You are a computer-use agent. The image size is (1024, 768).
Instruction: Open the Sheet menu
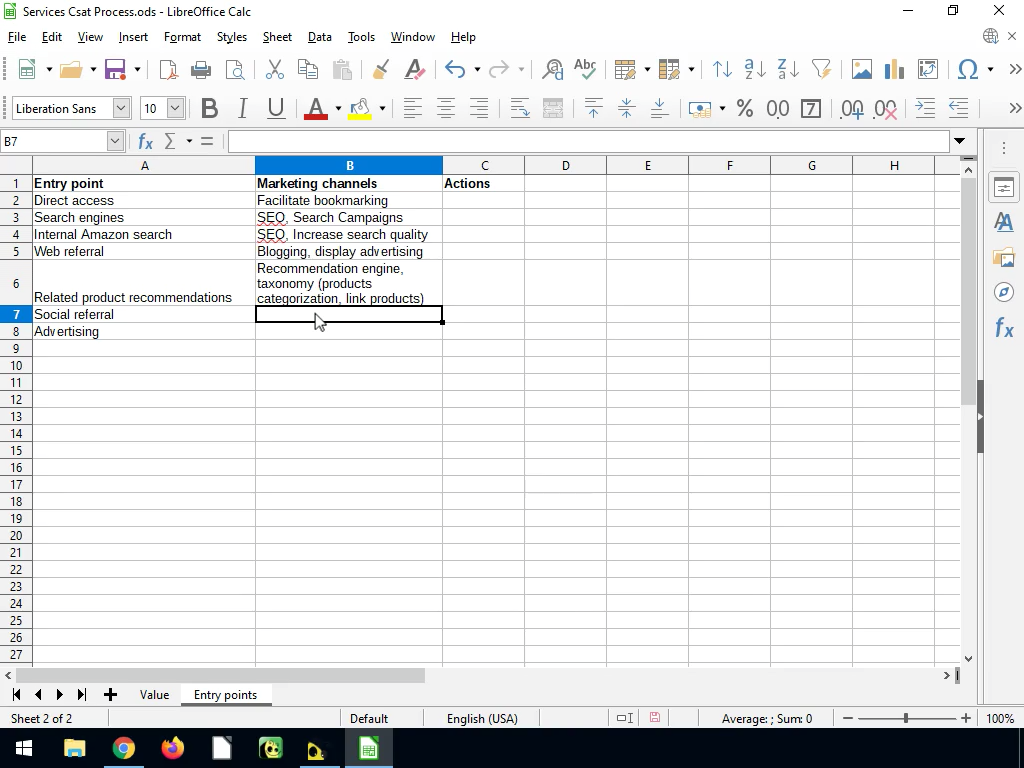coord(277,37)
